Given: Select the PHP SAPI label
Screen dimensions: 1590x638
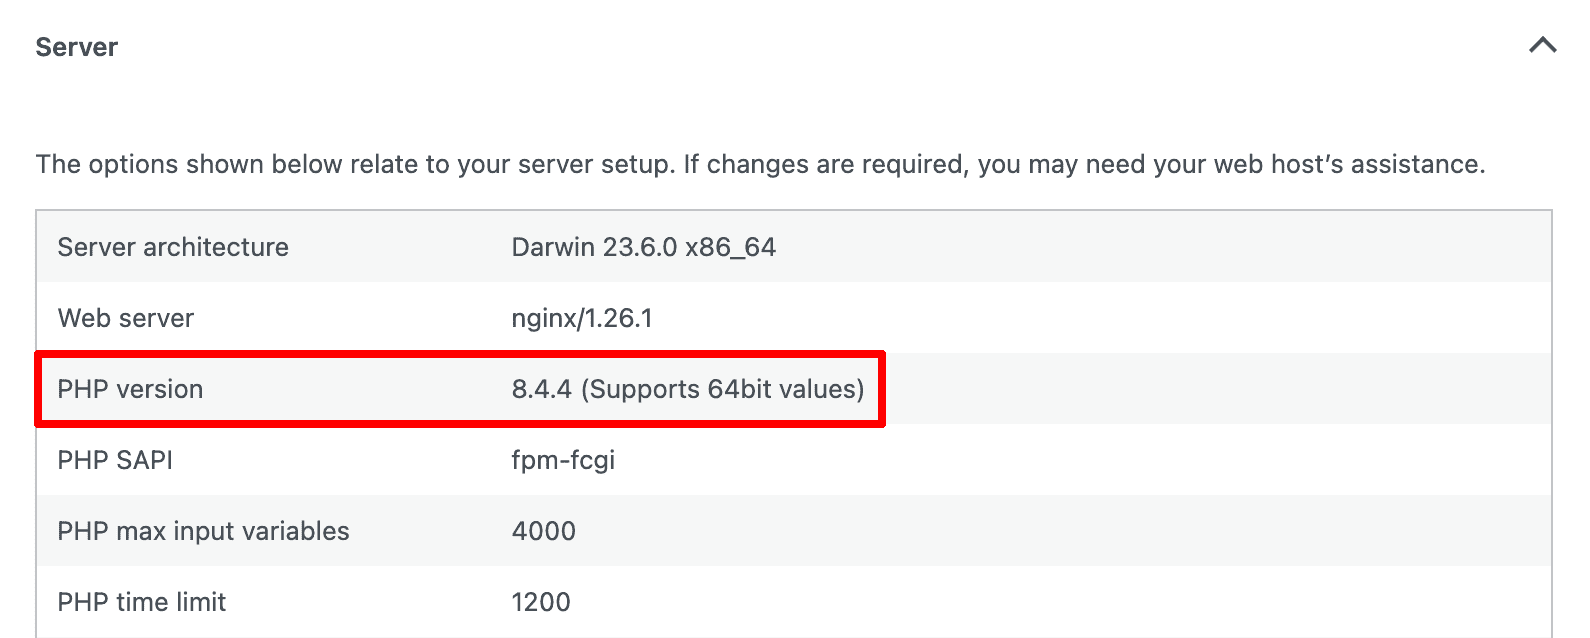Looking at the screenshot, I should pos(115,460).
